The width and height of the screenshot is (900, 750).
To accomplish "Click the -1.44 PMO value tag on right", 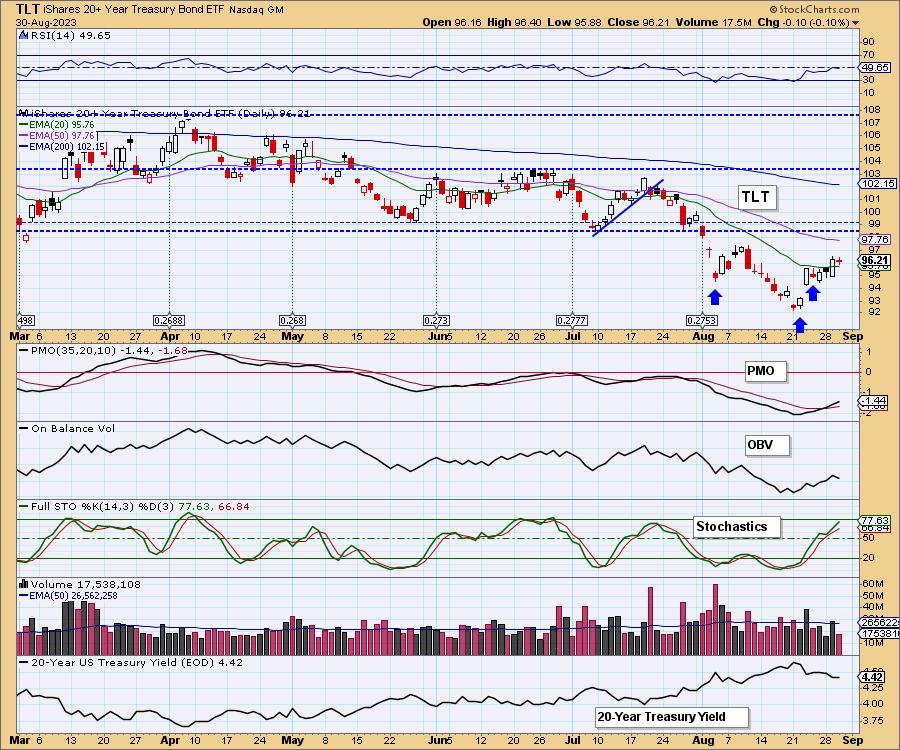I will [x=873, y=401].
